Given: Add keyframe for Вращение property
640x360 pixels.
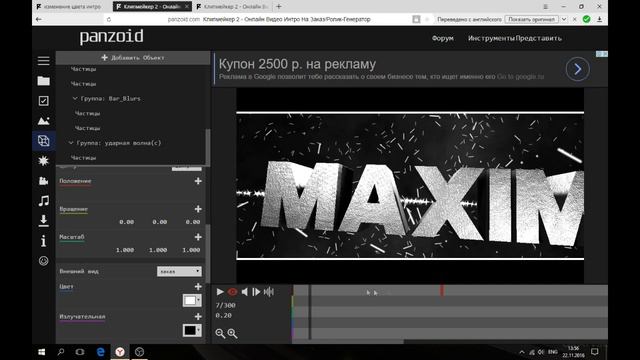Looking at the screenshot, I should [x=198, y=209].
